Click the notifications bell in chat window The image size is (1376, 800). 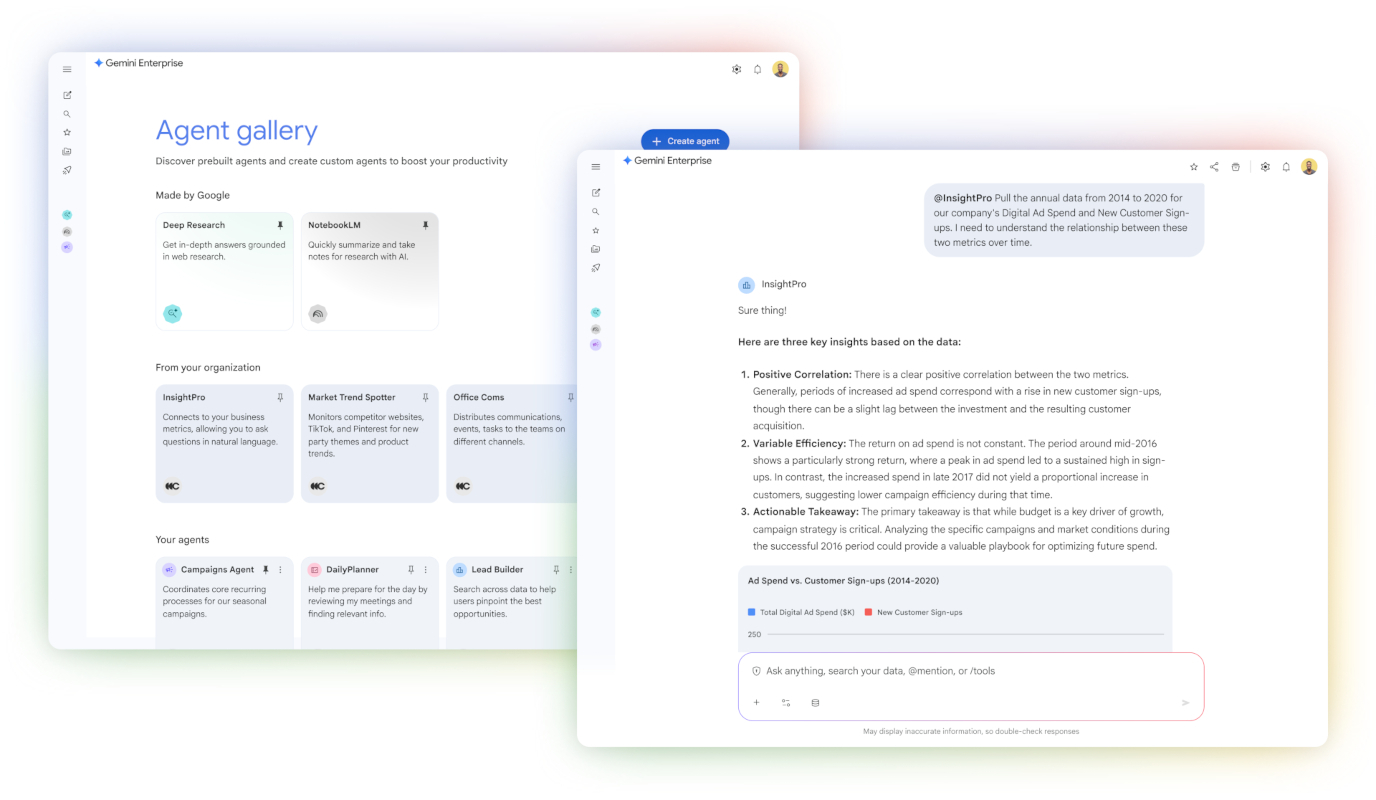click(1286, 167)
